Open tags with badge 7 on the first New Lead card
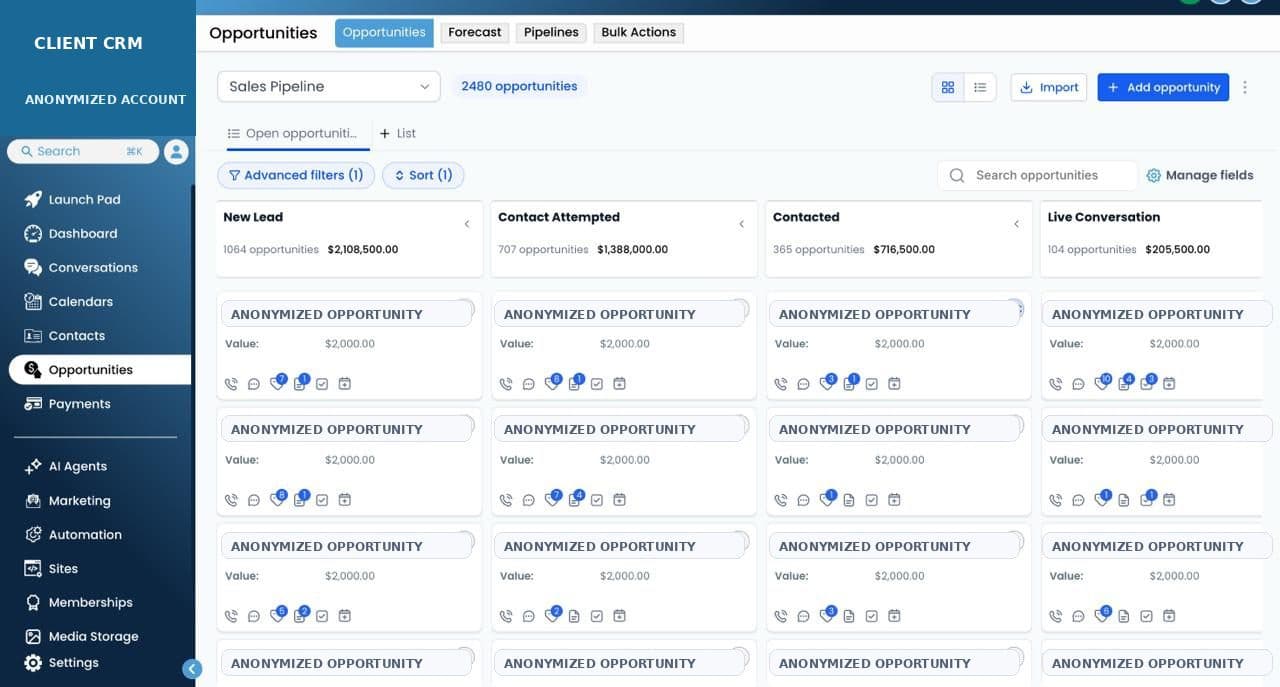Screen dimensions: 1280x687 pos(278,383)
